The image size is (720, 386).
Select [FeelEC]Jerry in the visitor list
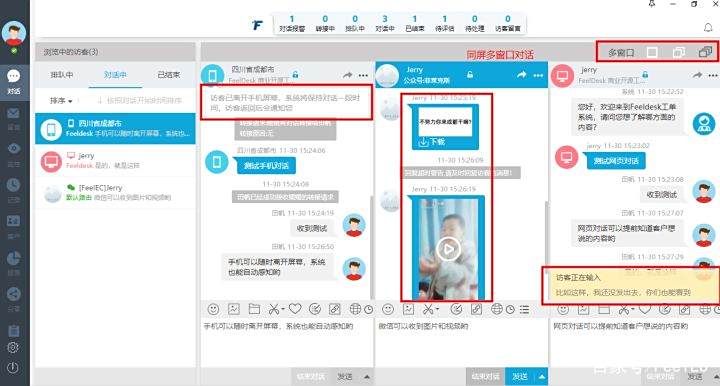115,193
